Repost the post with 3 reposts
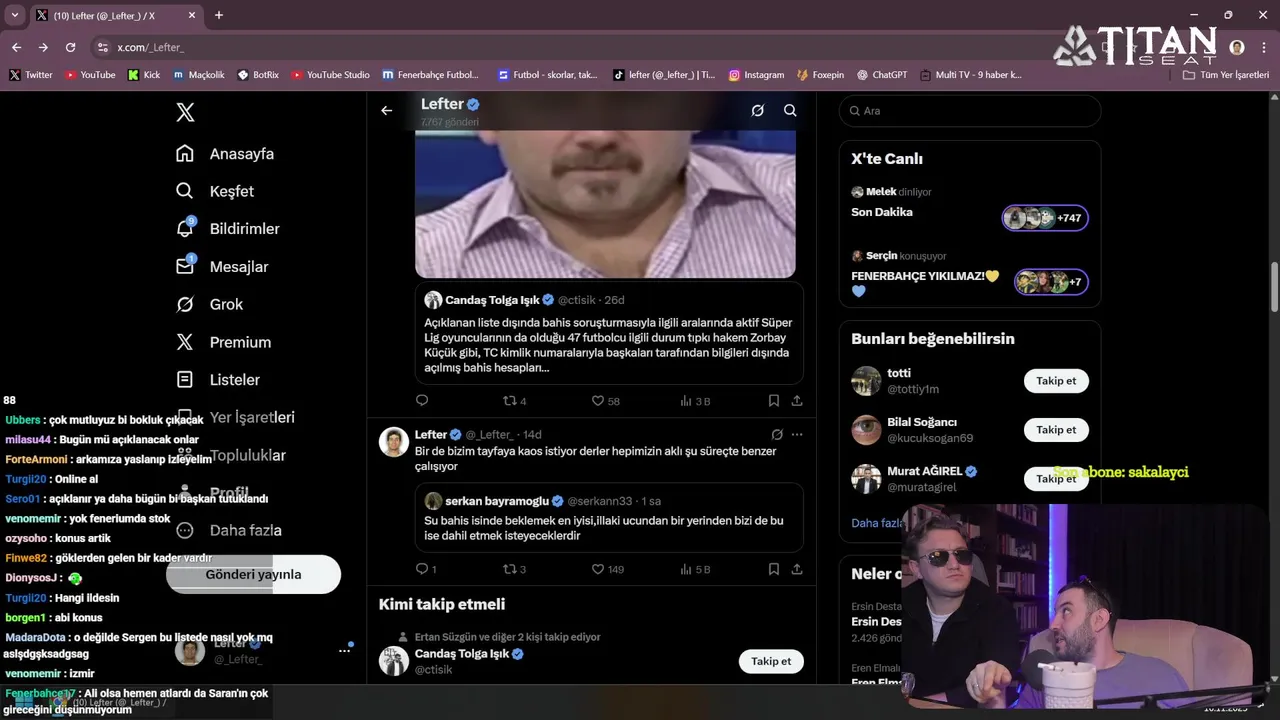The image size is (1280, 720). click(514, 569)
